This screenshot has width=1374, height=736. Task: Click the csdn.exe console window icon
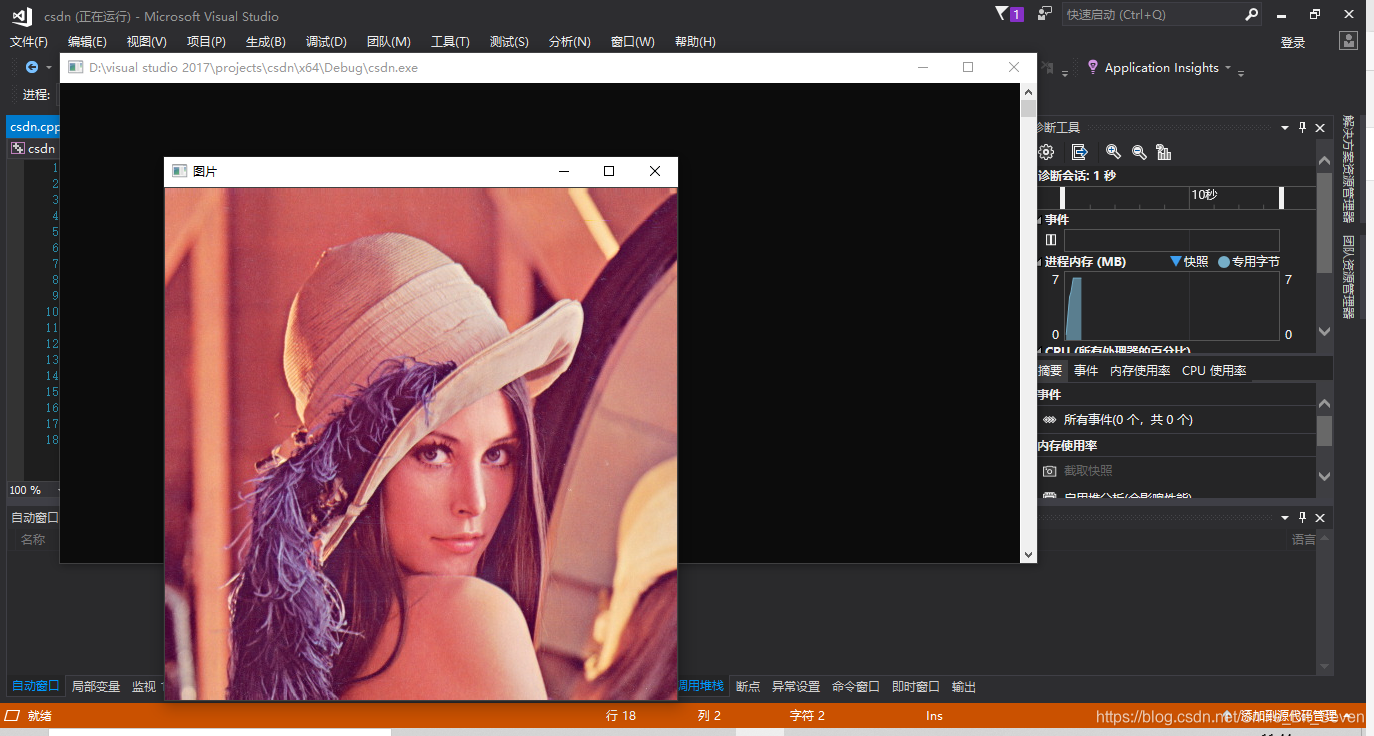(x=75, y=68)
